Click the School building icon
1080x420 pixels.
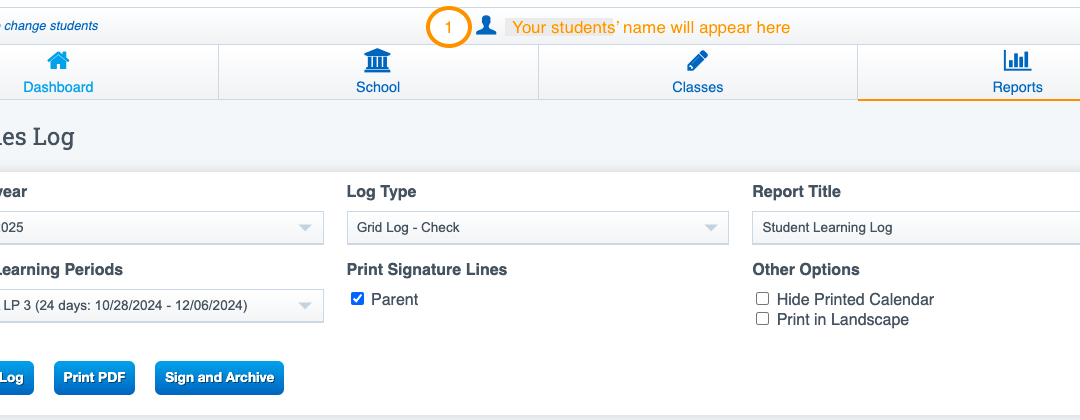tap(377, 61)
